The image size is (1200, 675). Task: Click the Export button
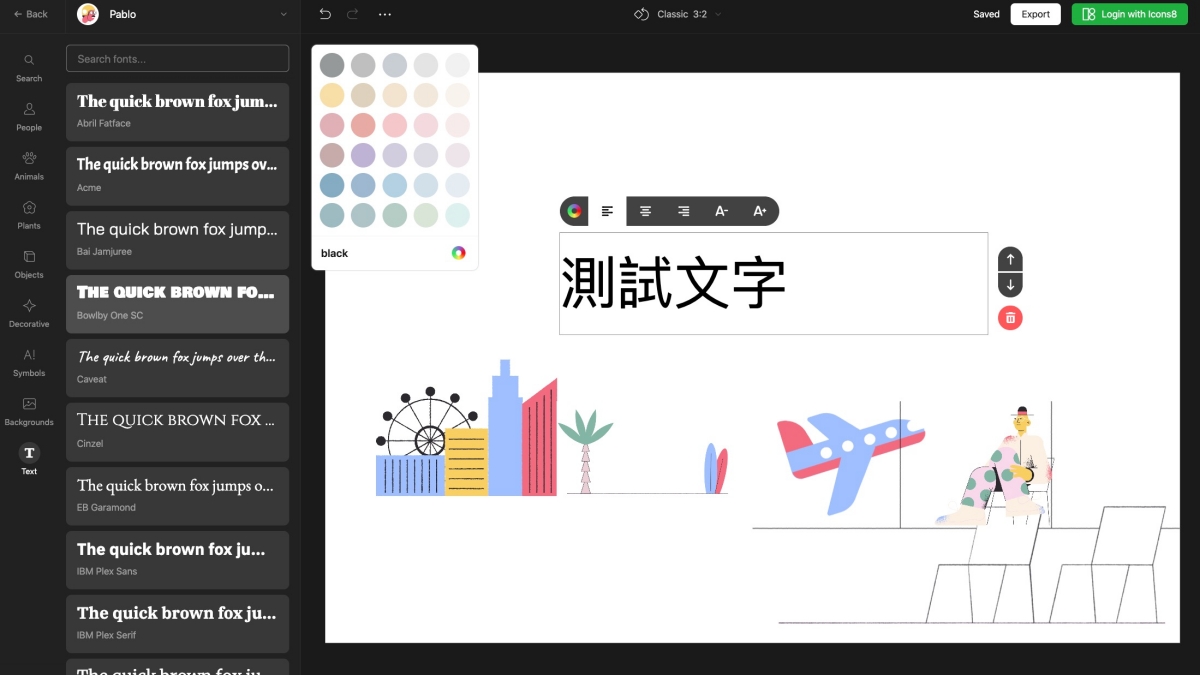pyautogui.click(x=1035, y=14)
